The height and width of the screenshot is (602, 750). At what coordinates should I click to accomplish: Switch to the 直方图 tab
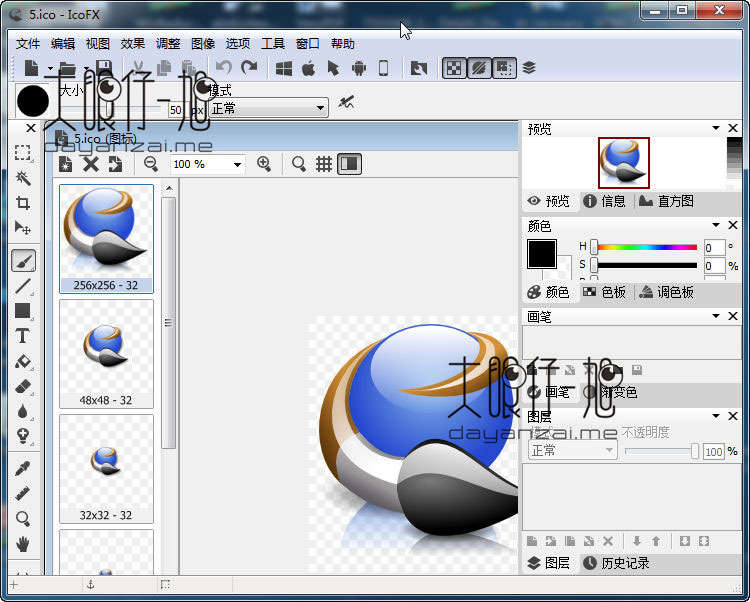(x=666, y=201)
